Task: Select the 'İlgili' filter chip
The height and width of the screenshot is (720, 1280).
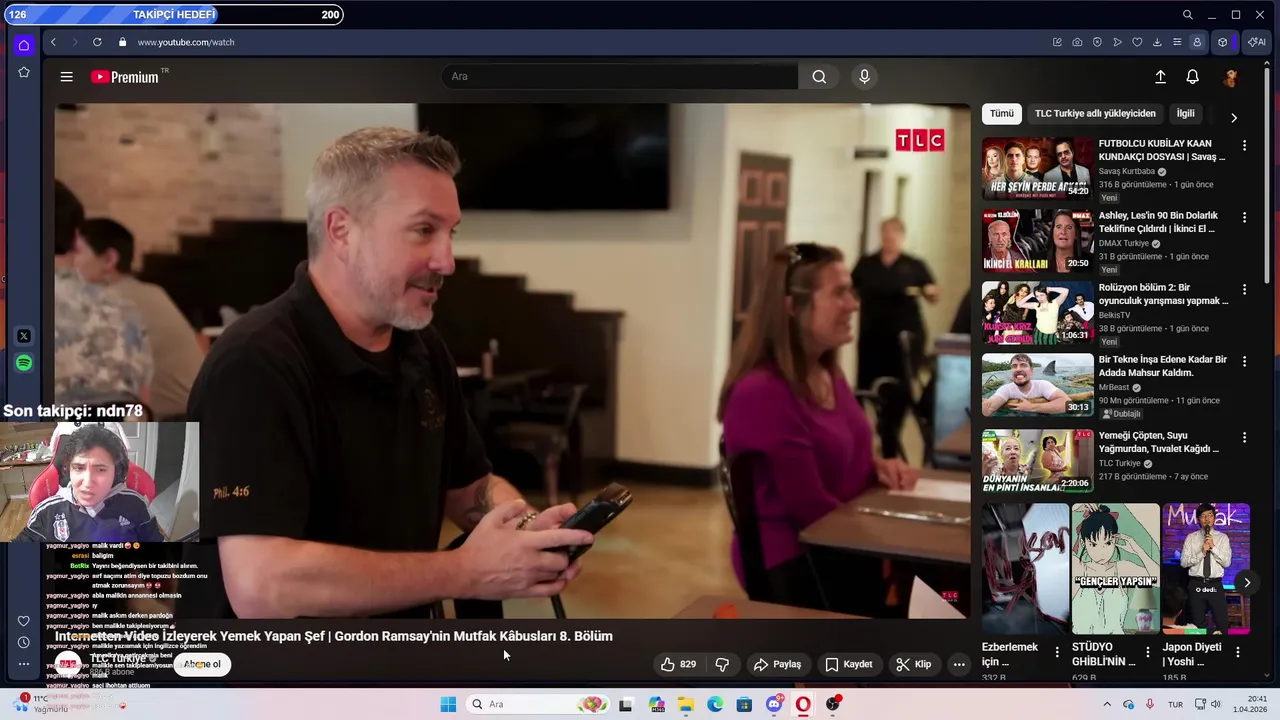Action: click(1185, 114)
